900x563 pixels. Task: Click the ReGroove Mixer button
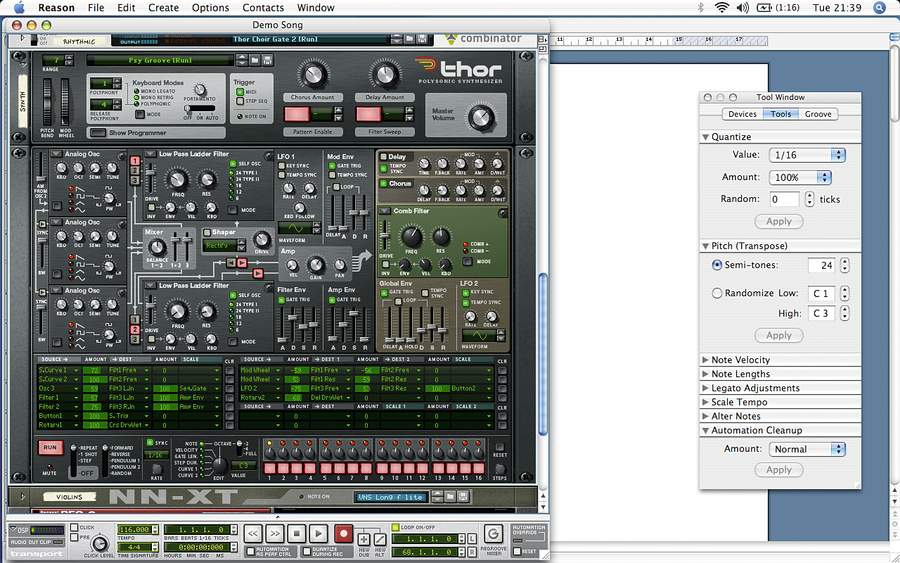click(x=492, y=534)
